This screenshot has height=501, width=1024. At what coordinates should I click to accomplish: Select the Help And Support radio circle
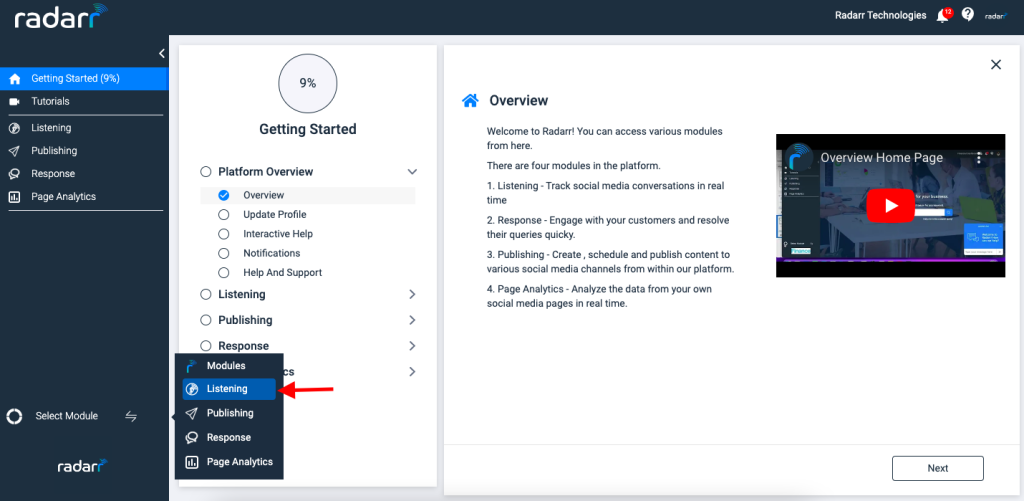[224, 273]
